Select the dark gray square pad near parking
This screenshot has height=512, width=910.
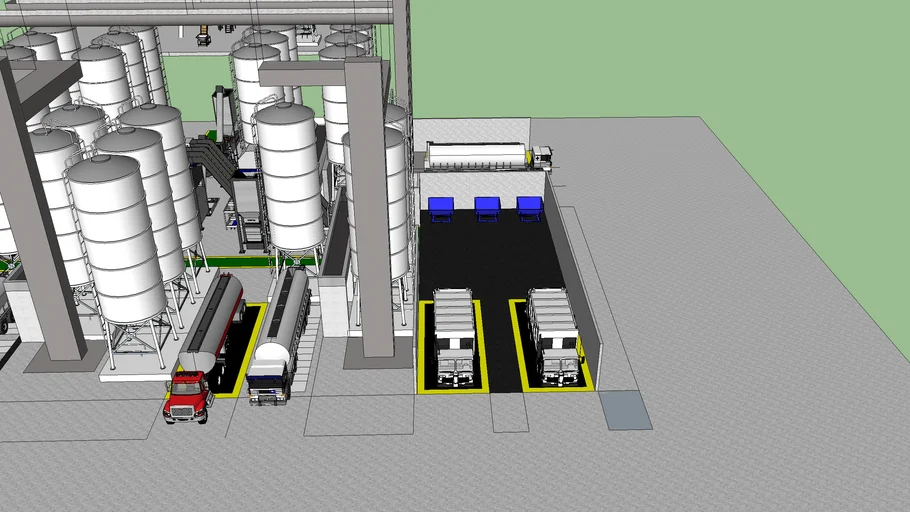(624, 409)
